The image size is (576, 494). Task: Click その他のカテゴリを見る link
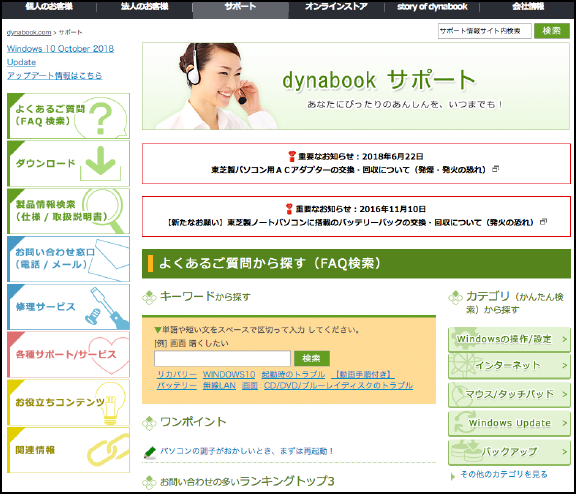(x=504, y=474)
